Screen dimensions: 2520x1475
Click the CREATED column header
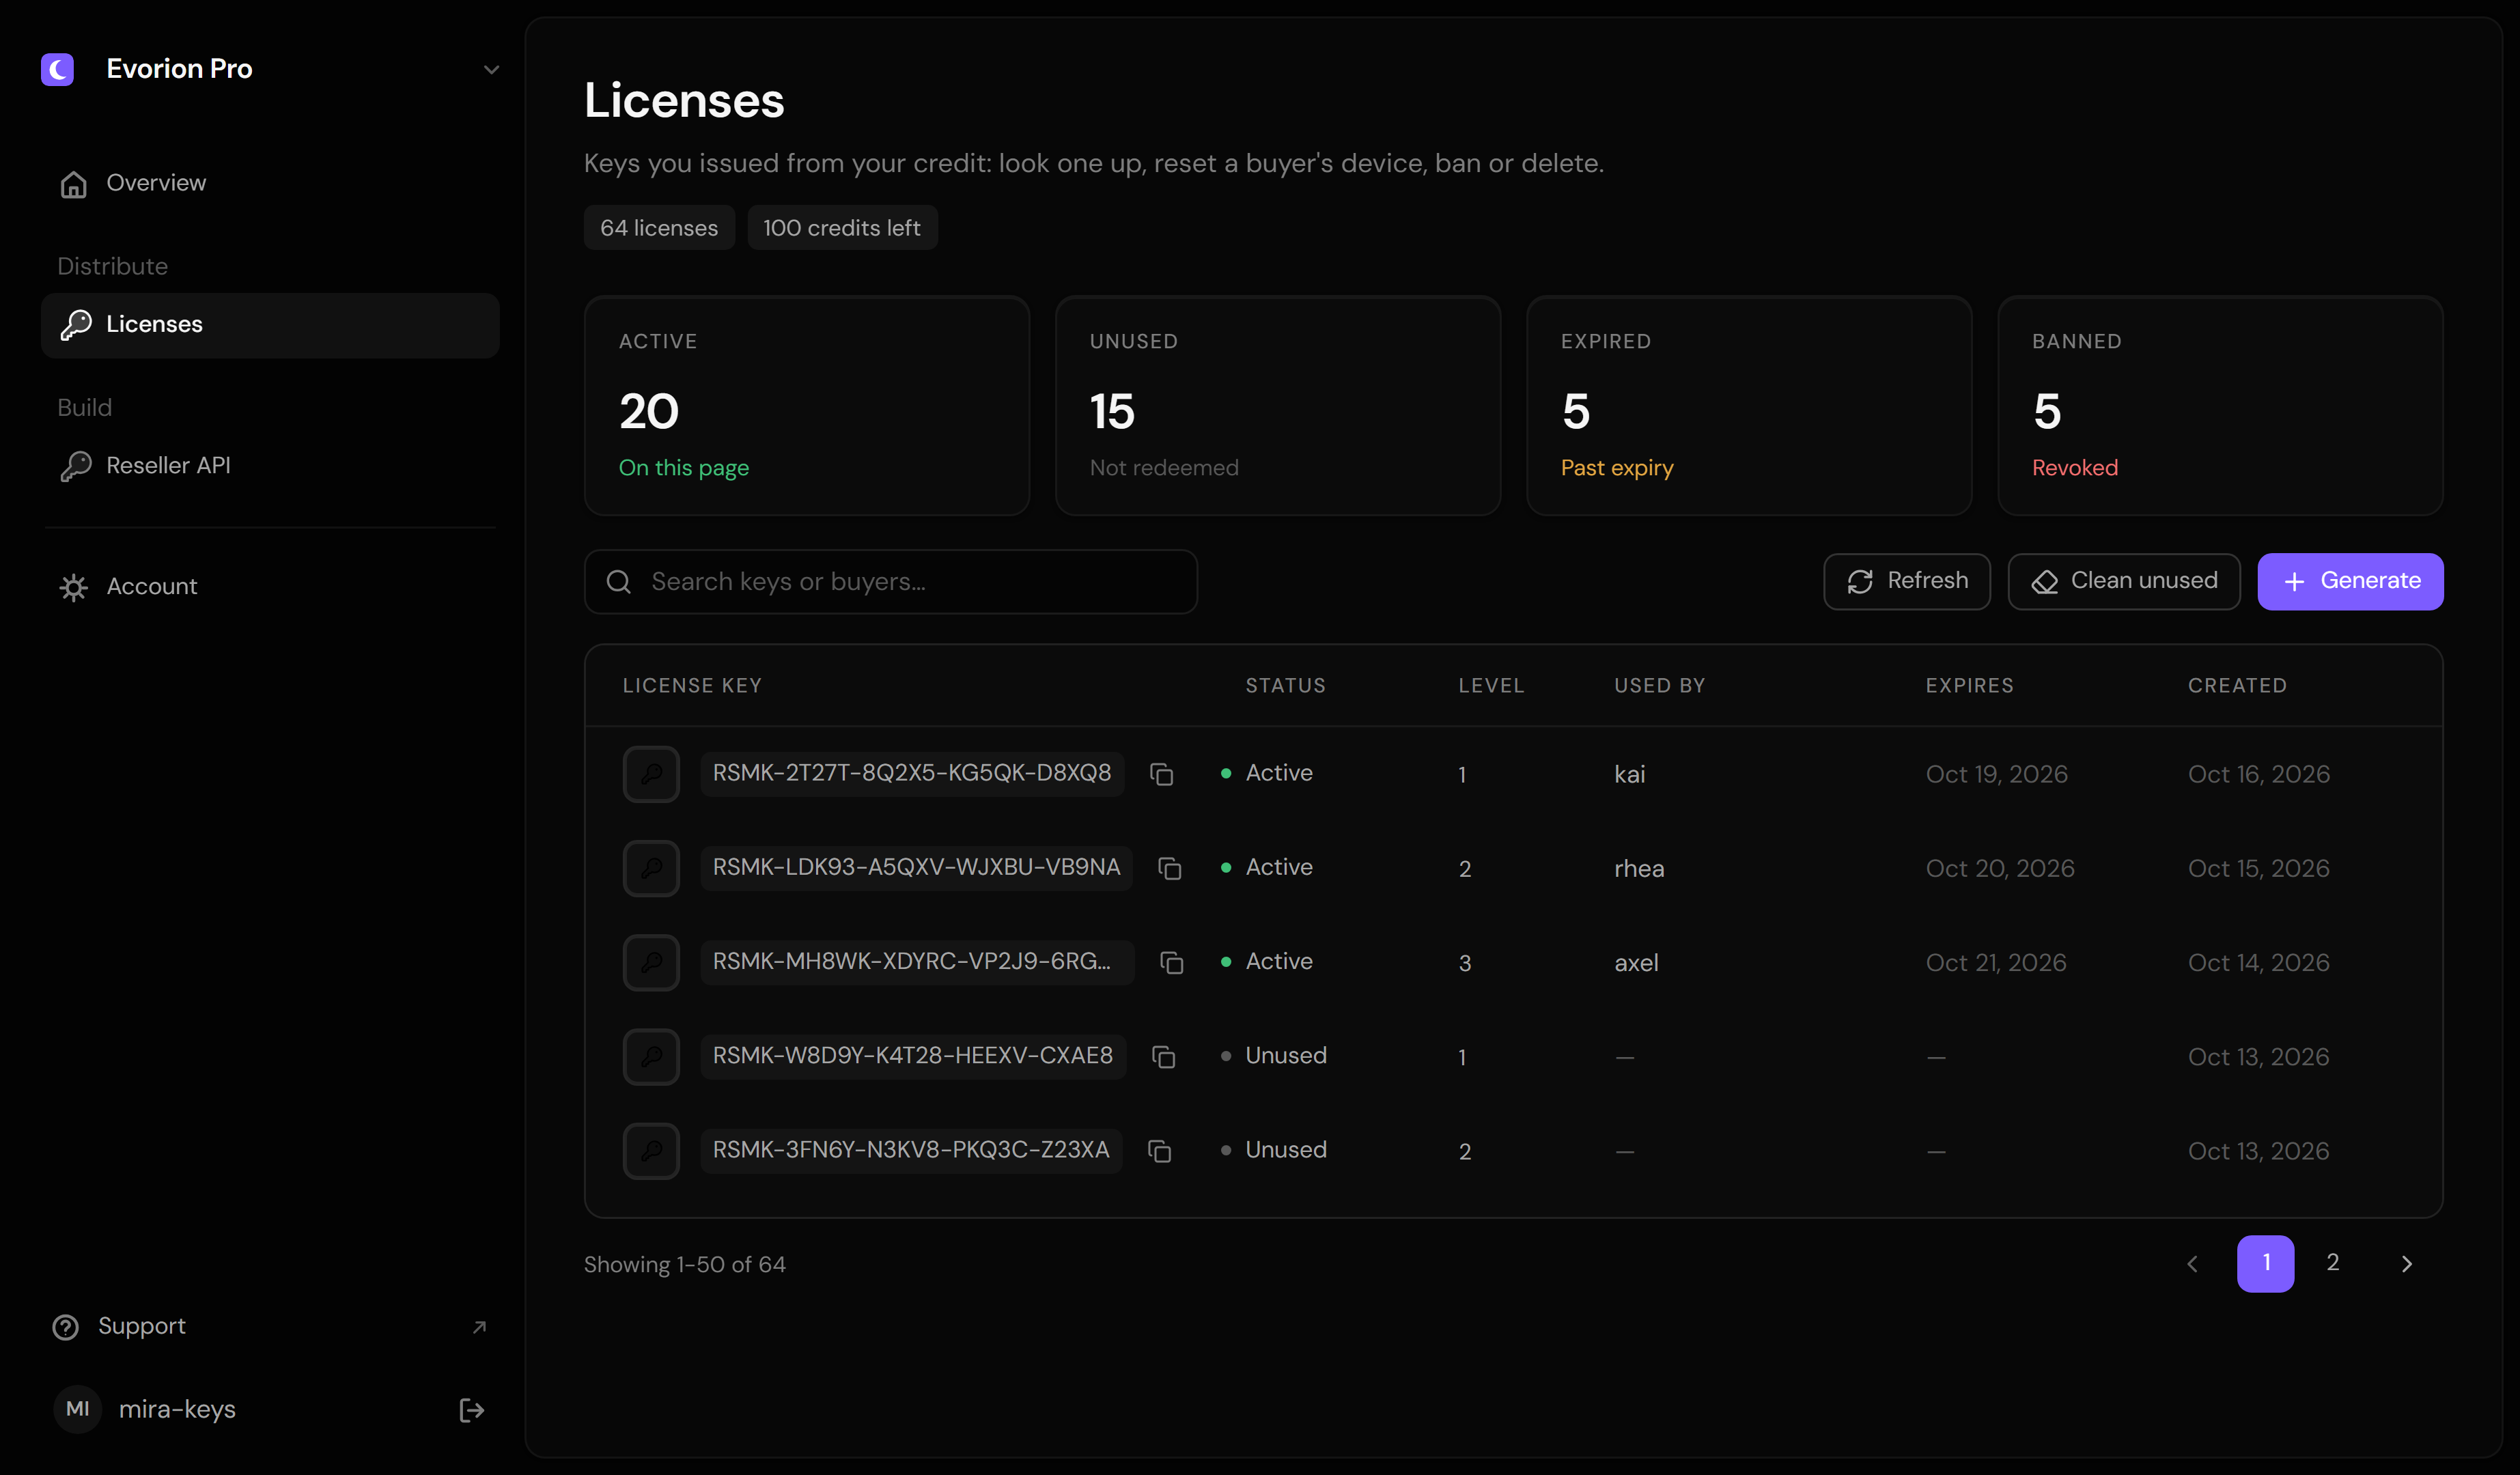pyautogui.click(x=2237, y=686)
